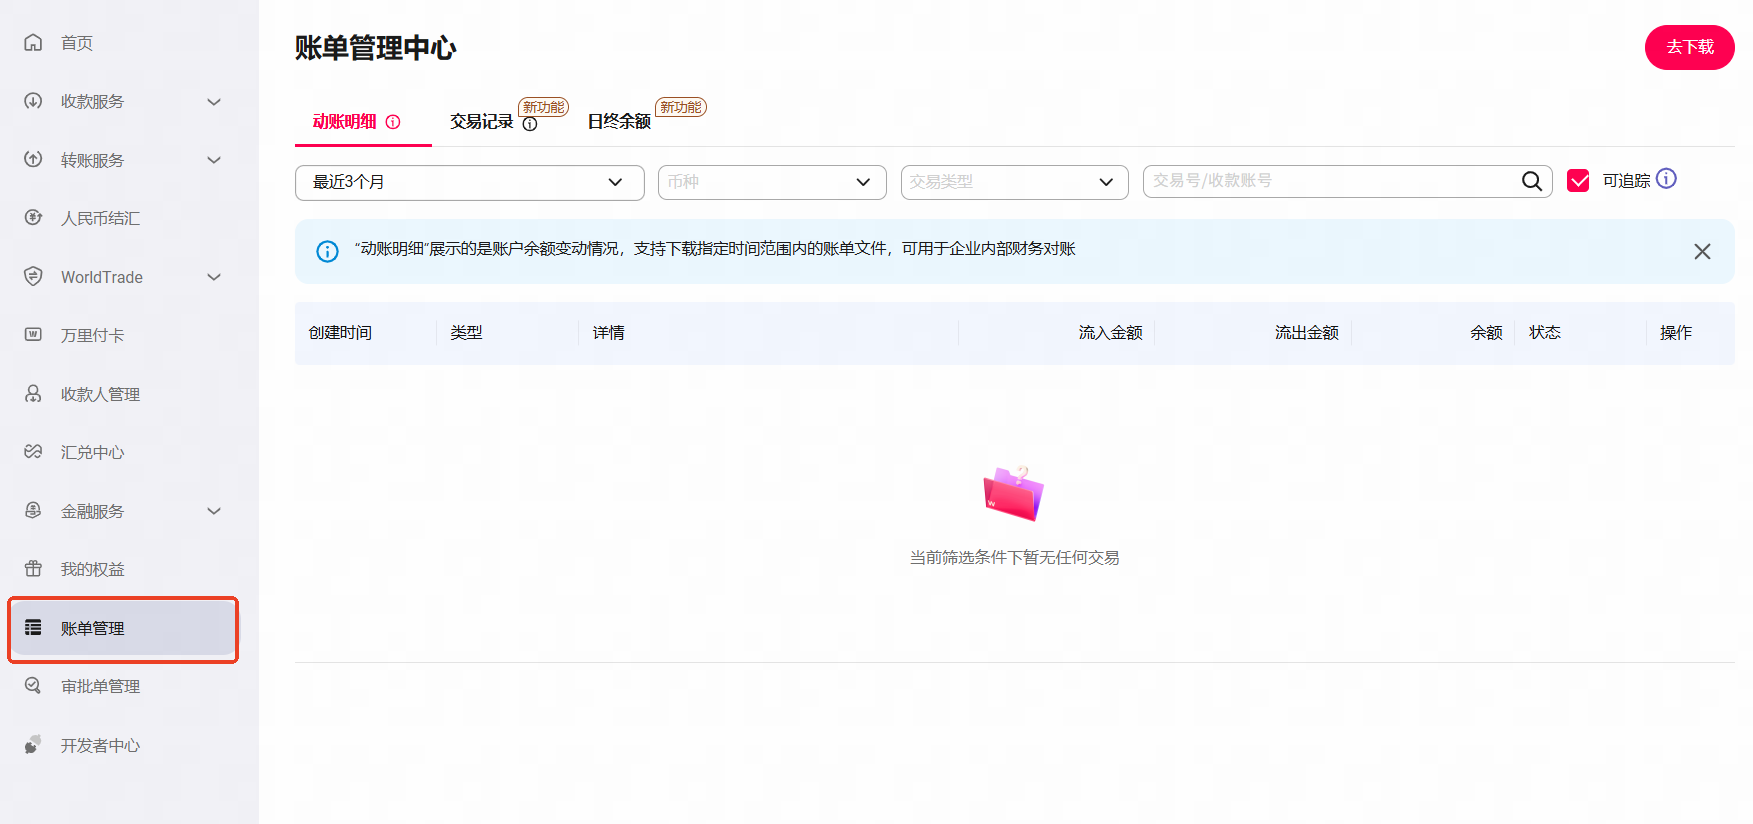Click the 收款人管理 person icon

pos(33,393)
